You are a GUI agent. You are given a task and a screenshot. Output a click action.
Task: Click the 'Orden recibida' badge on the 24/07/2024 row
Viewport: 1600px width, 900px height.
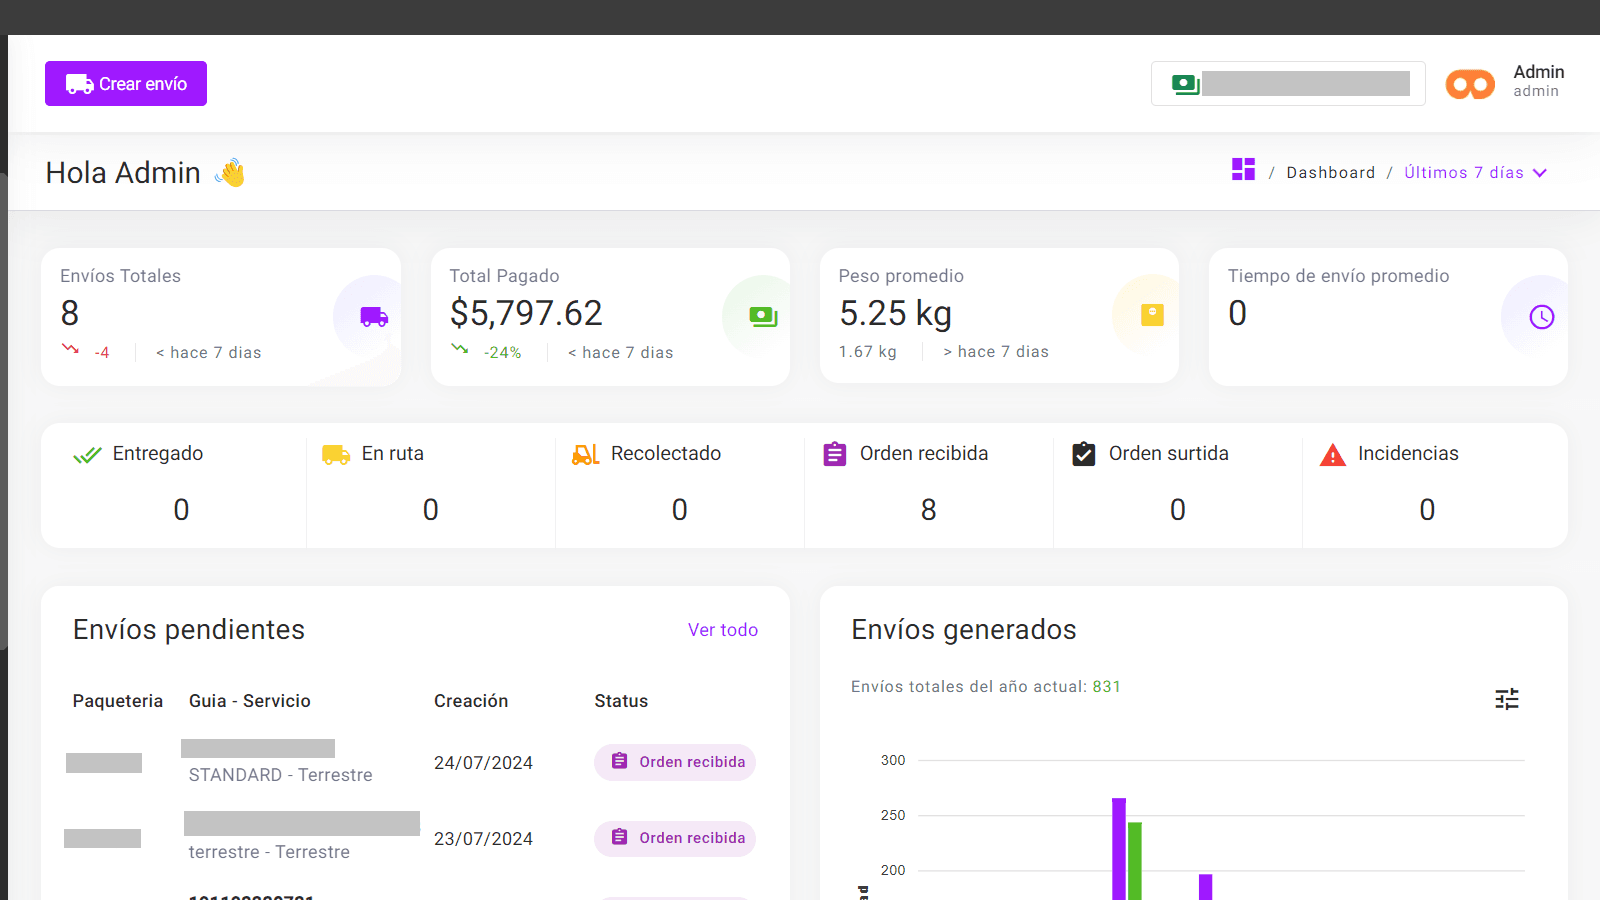[674, 762]
